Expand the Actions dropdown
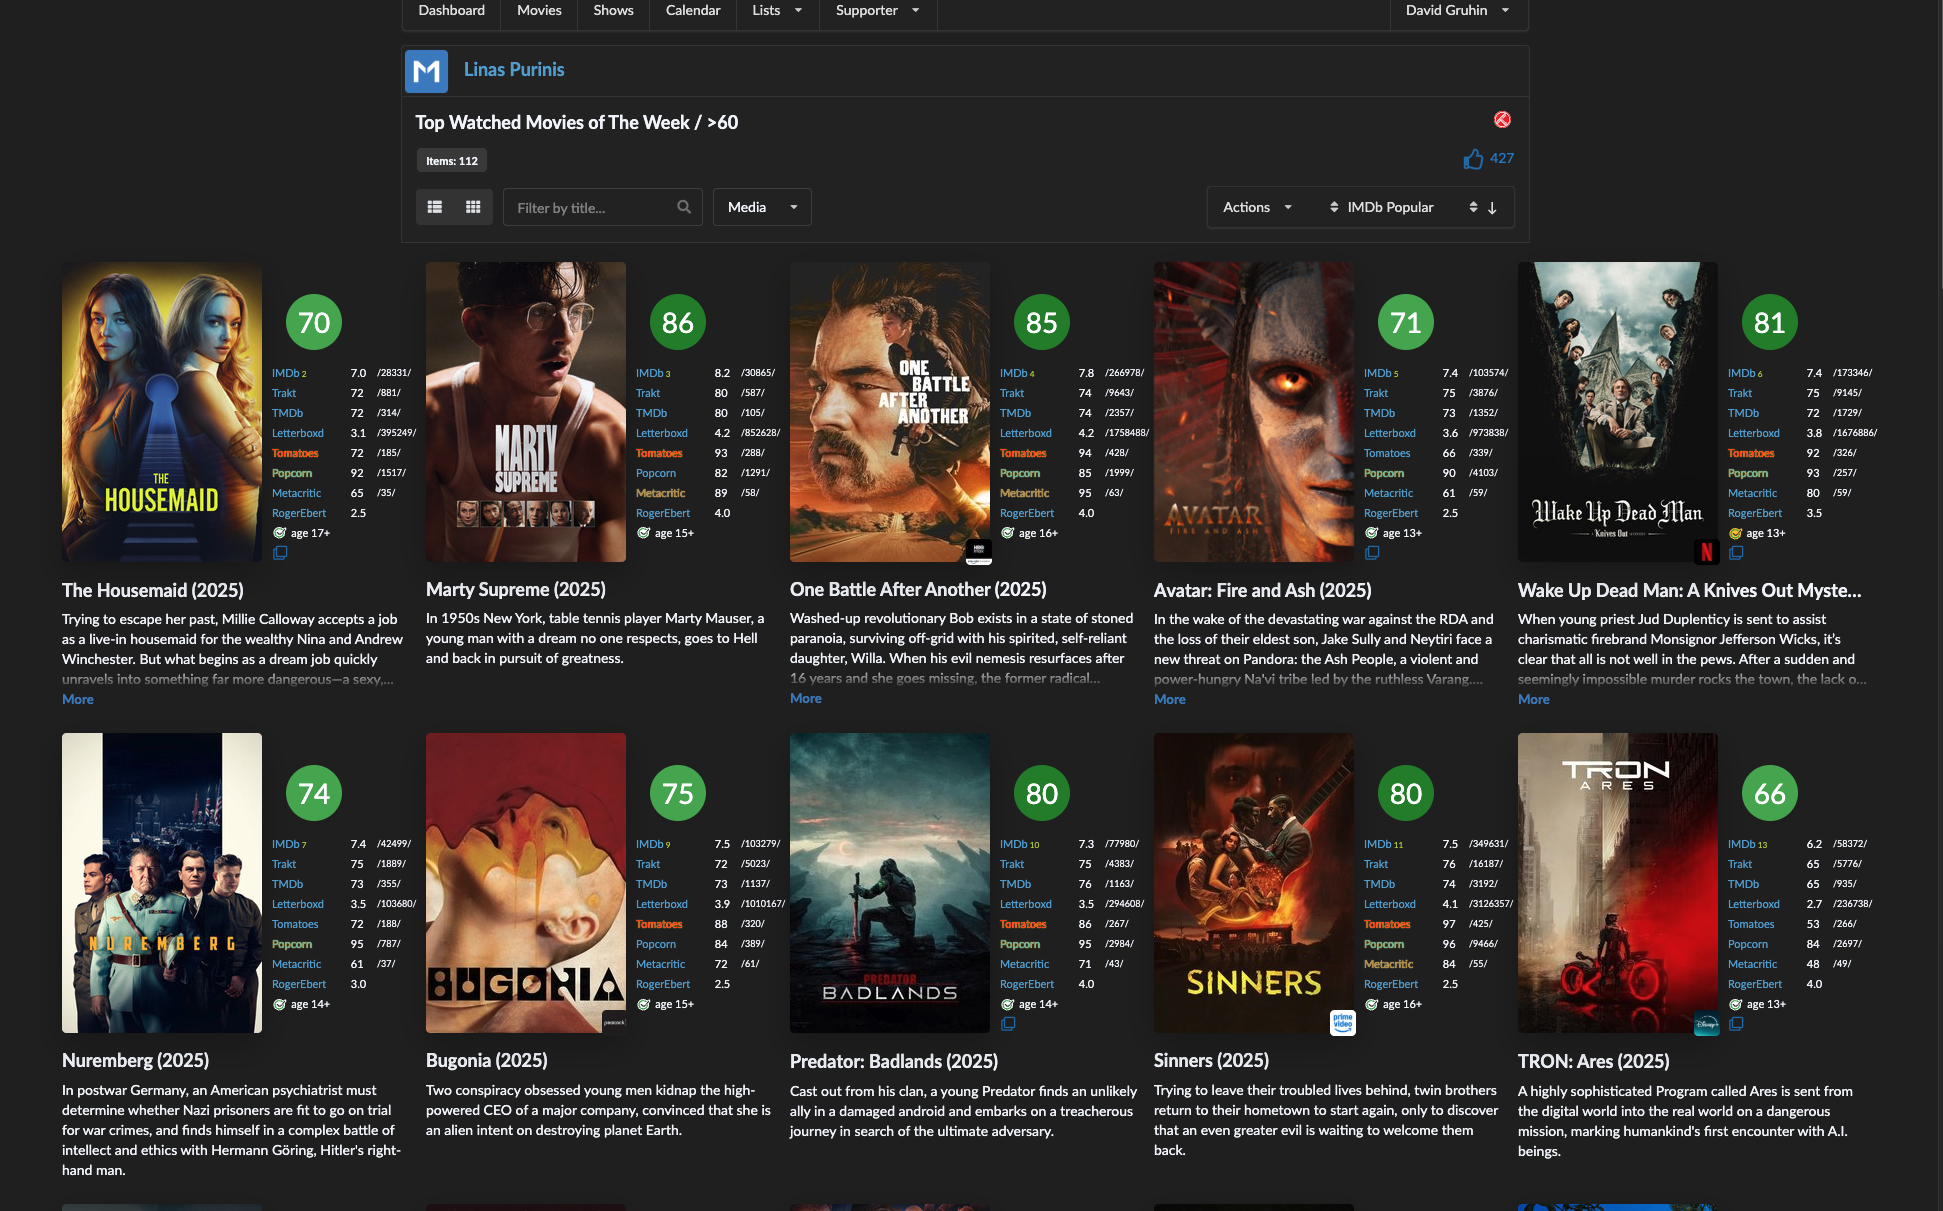 1256,207
